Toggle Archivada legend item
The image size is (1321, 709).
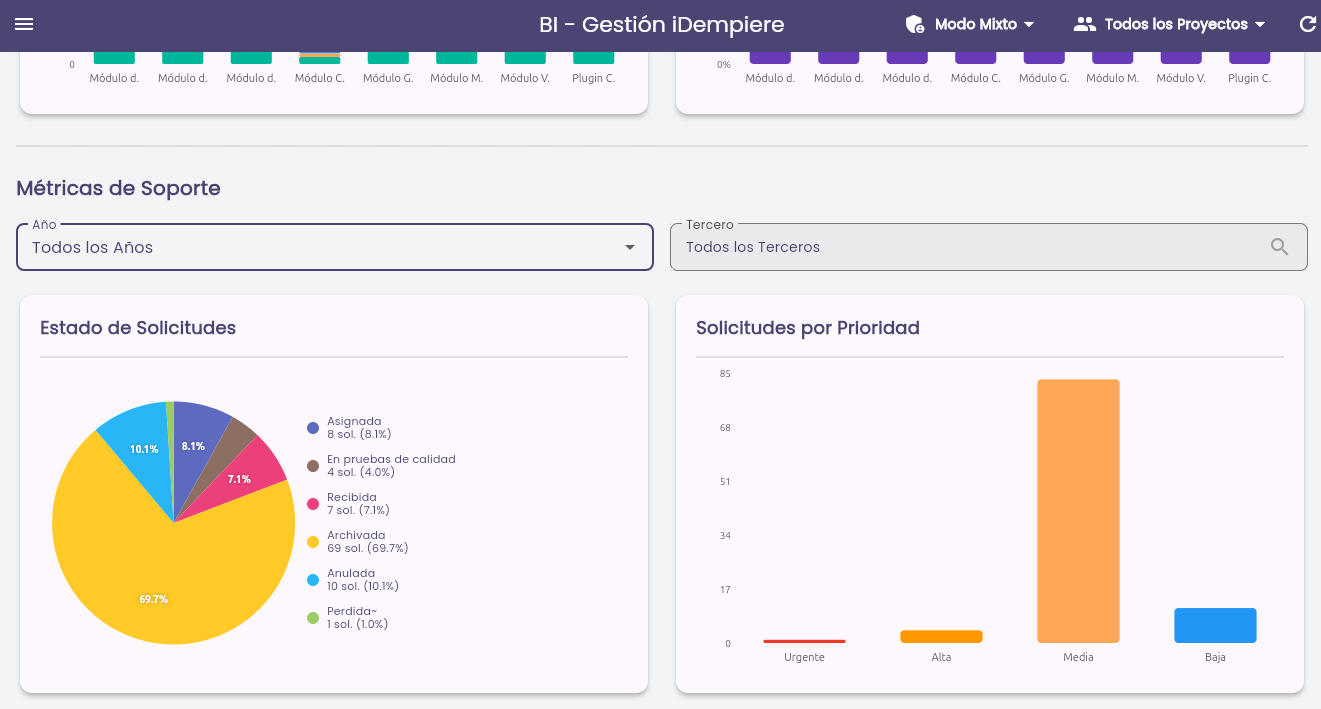coord(357,542)
